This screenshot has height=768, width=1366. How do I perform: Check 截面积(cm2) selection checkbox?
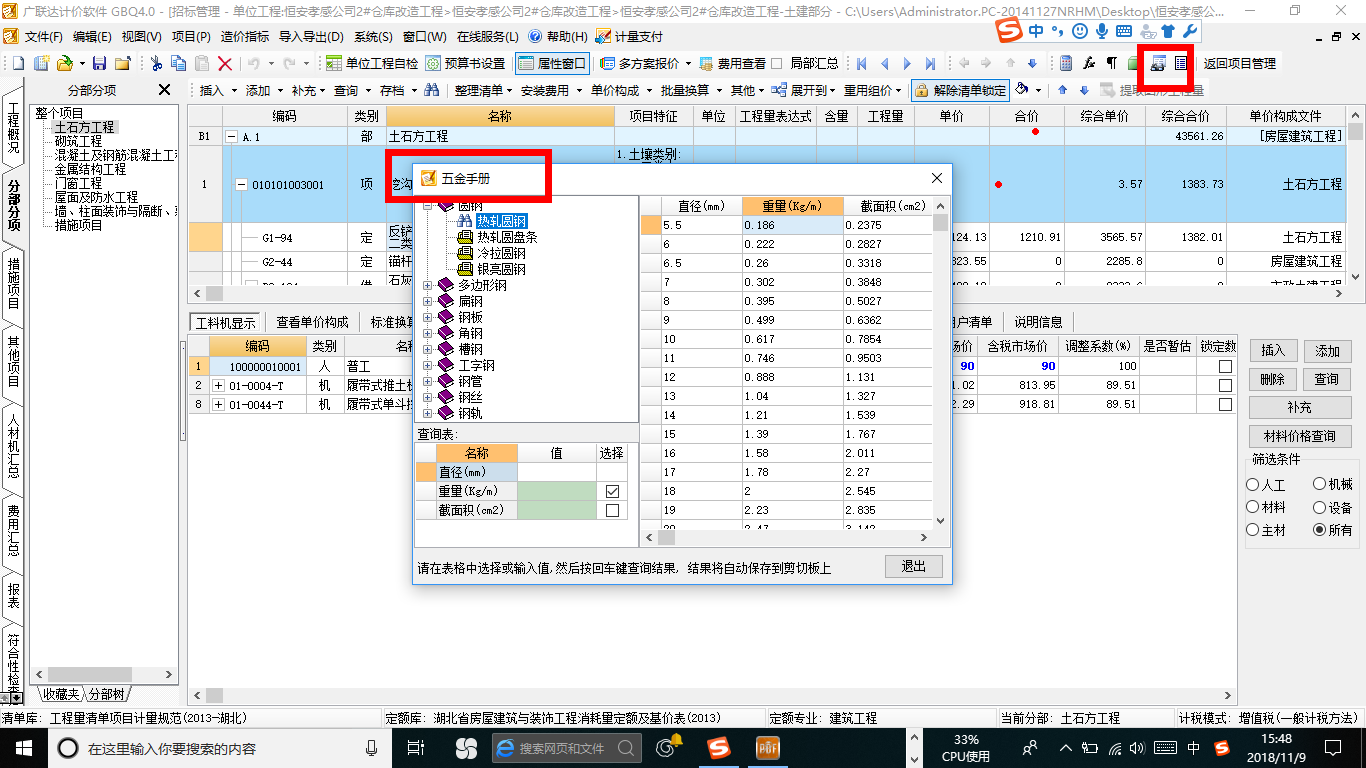pos(612,510)
